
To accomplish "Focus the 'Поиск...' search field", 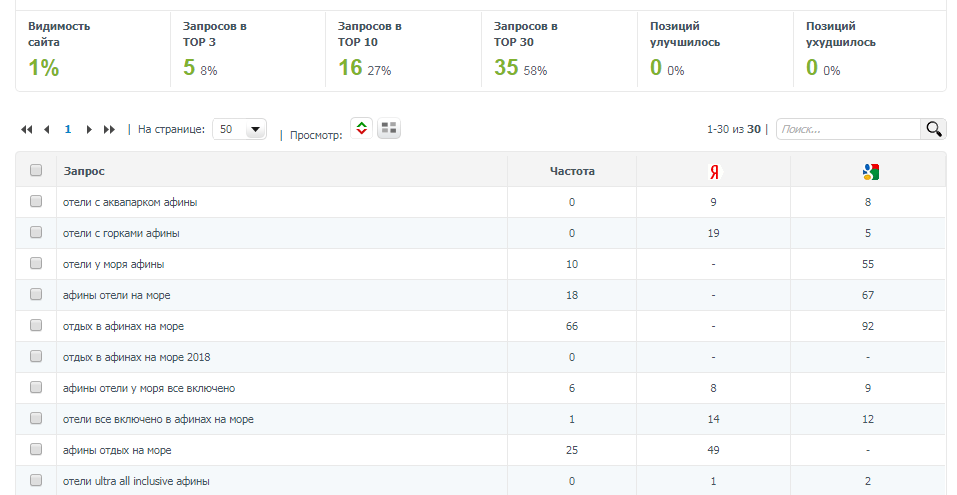I will tap(847, 129).
